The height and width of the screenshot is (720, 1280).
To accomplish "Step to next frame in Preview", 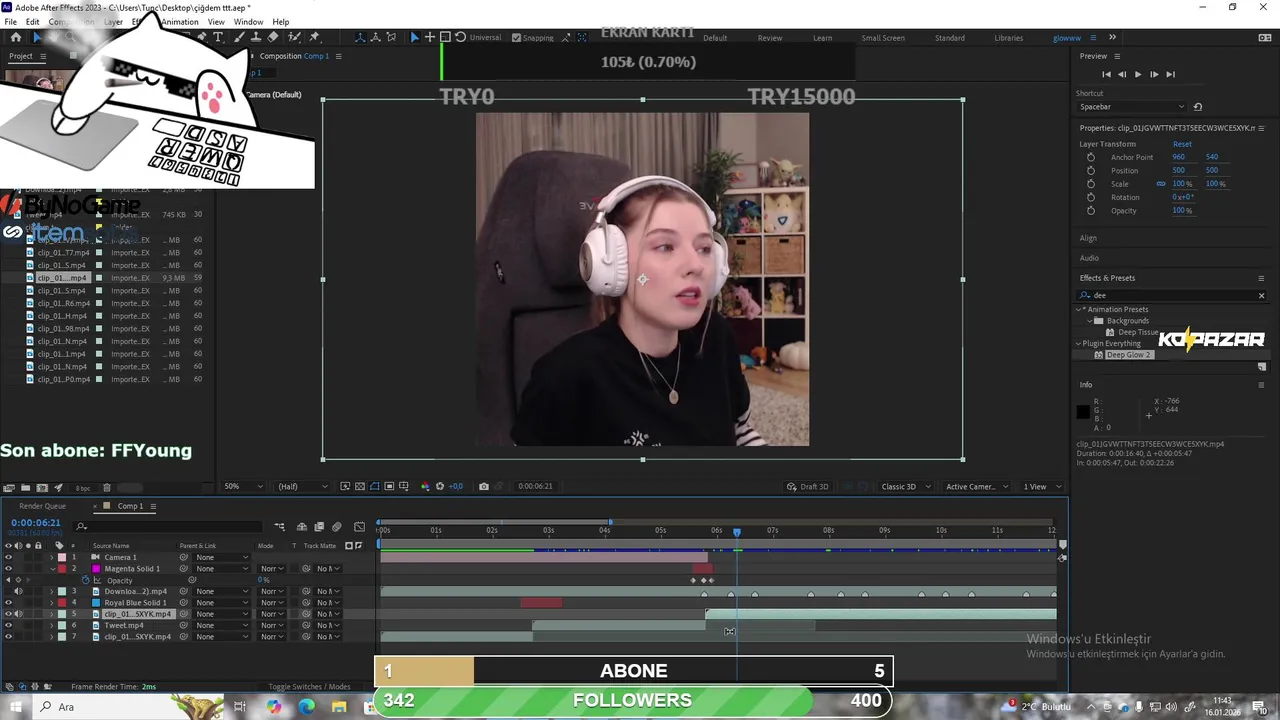I will [x=1154, y=74].
